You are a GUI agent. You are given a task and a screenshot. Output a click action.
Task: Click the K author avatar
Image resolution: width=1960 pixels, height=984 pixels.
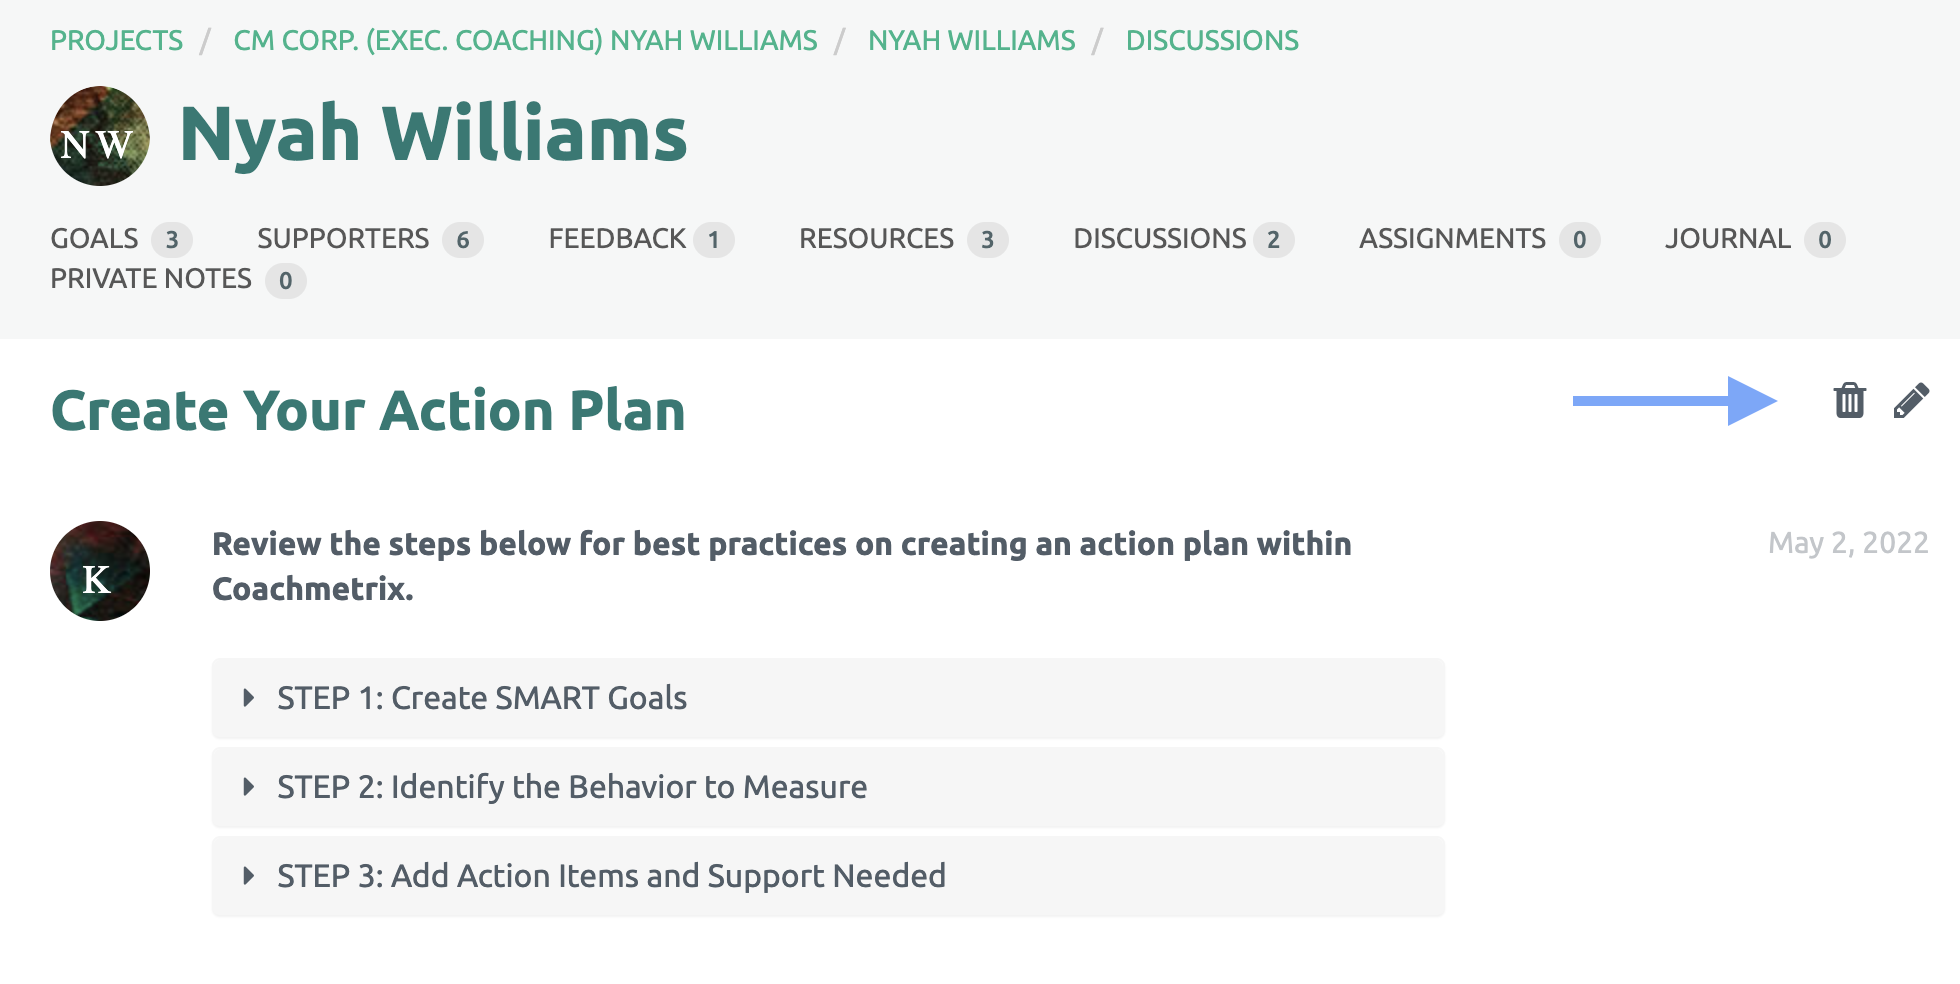pos(100,571)
